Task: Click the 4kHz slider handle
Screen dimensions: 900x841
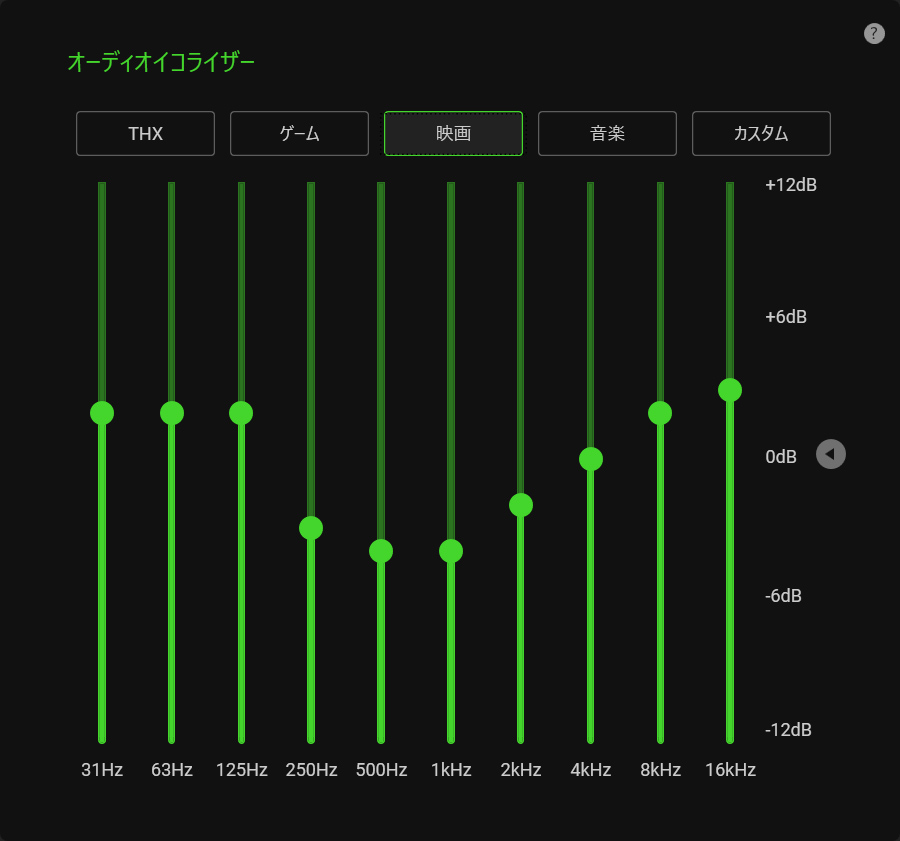Action: (x=590, y=459)
